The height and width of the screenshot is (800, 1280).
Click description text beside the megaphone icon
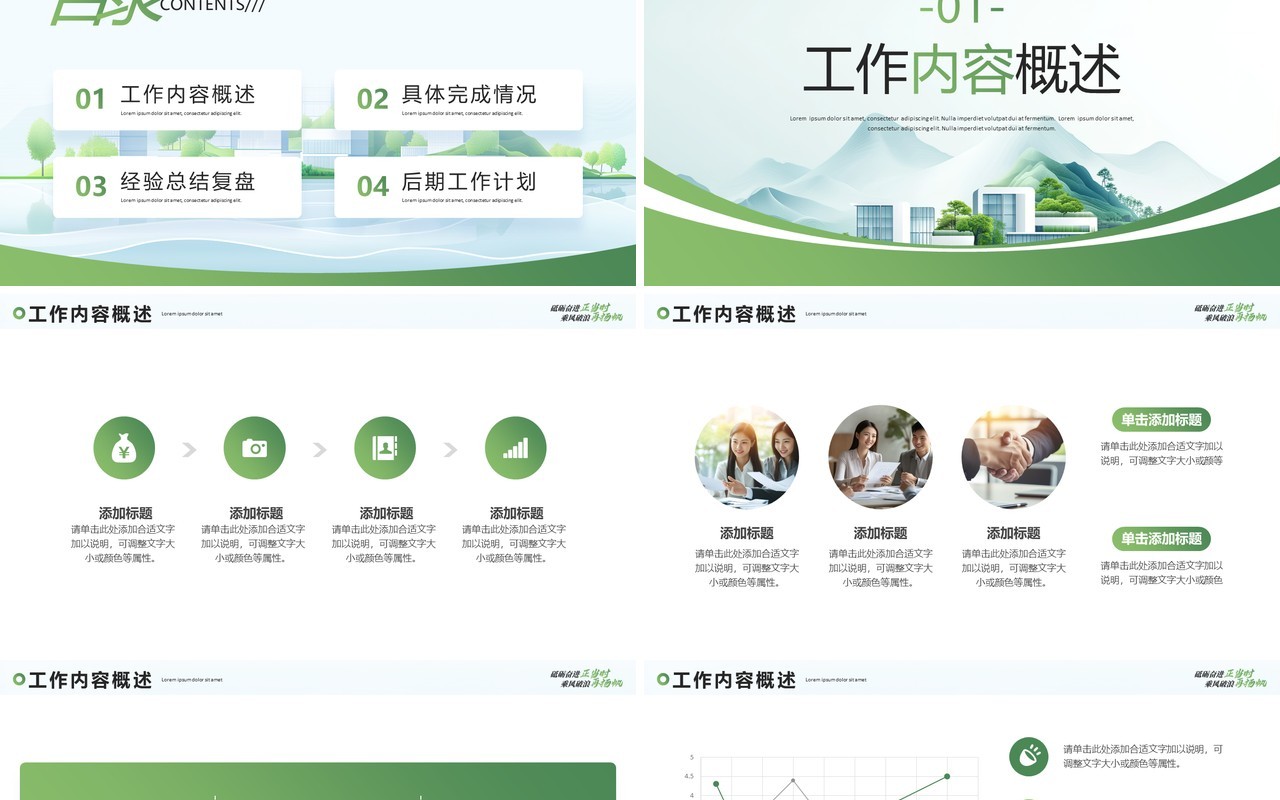[x=1143, y=756]
